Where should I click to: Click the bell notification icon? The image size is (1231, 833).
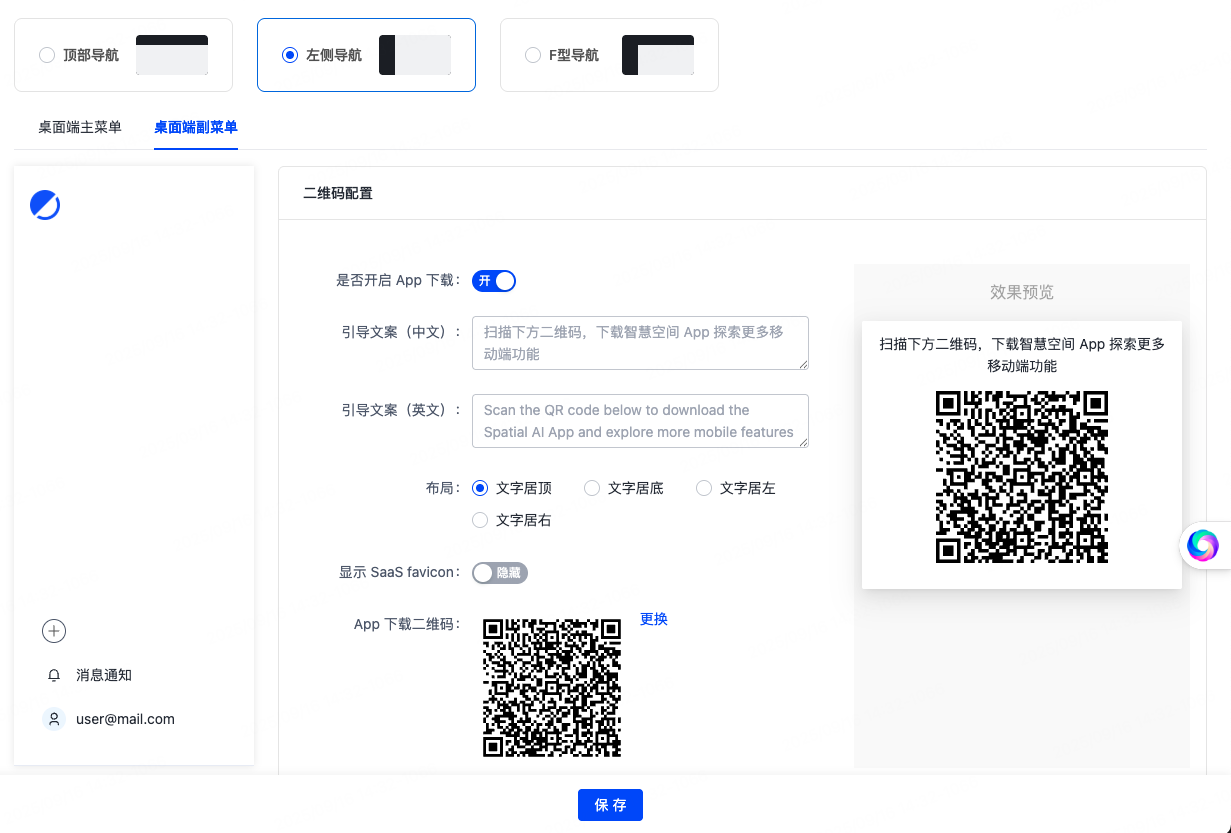(54, 676)
